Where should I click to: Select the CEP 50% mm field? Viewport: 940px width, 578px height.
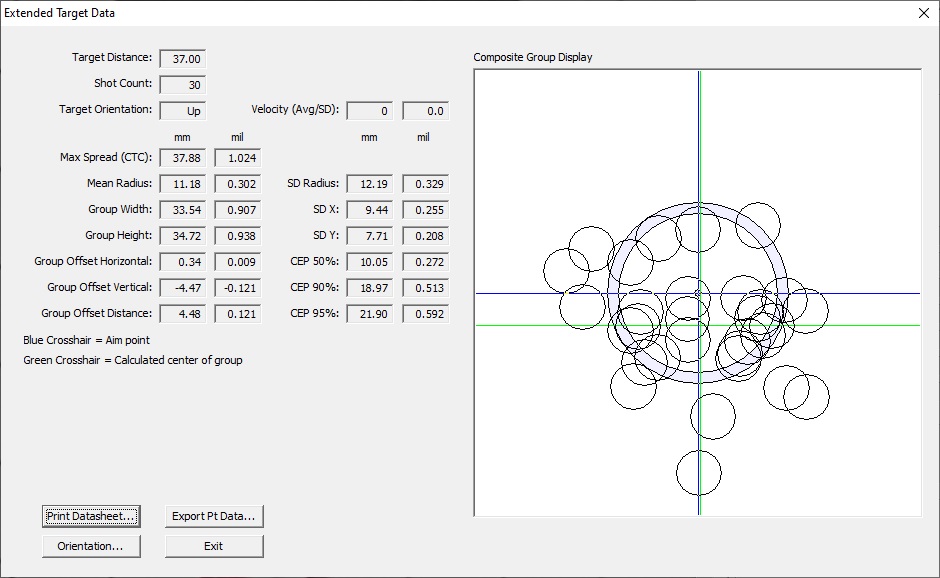click(370, 262)
